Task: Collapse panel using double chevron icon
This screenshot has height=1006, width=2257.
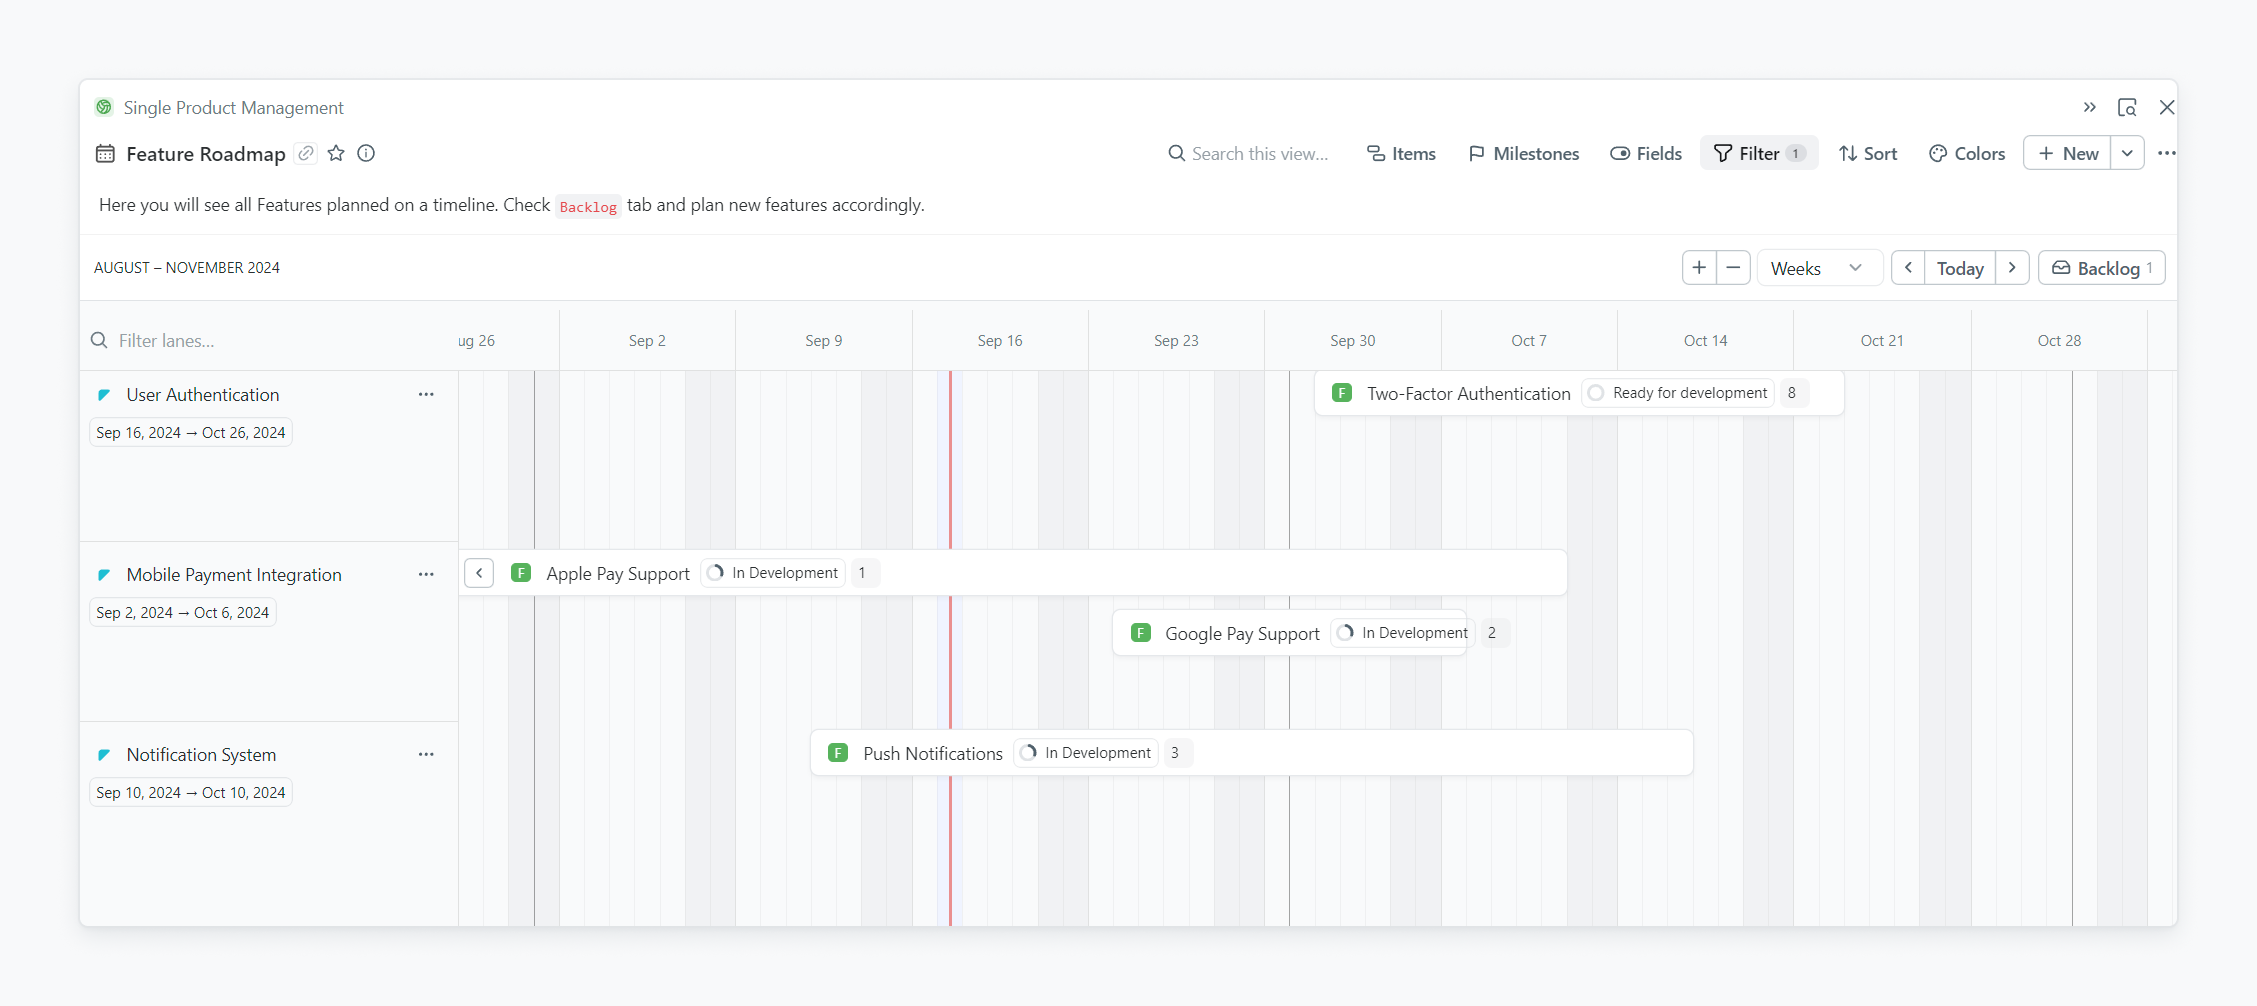Action: pos(2089,107)
